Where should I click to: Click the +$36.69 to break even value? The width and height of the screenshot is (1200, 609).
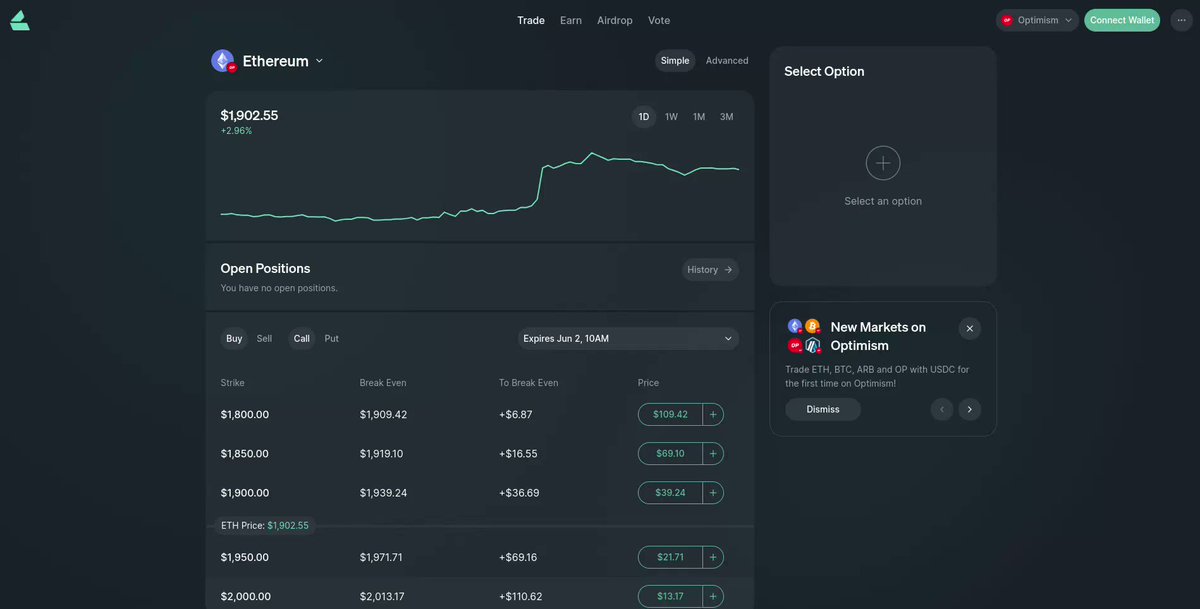519,493
